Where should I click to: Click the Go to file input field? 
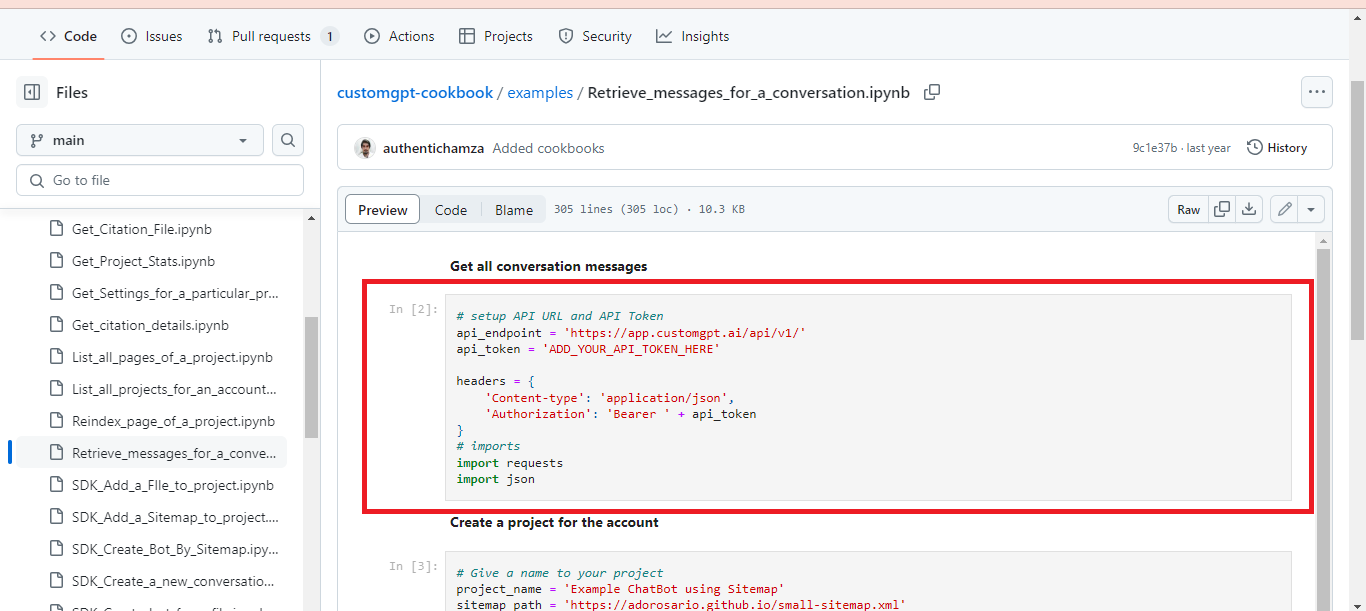click(159, 180)
